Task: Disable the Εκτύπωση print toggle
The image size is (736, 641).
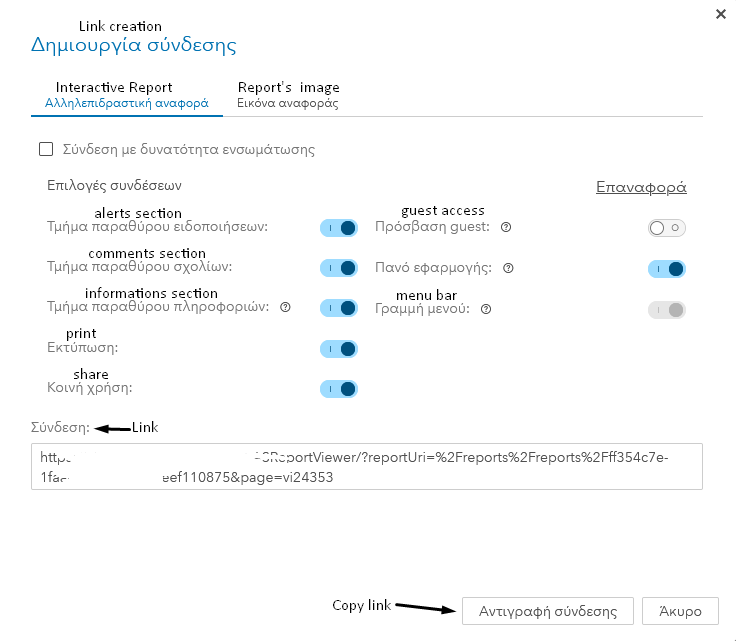Action: pyautogui.click(x=339, y=348)
